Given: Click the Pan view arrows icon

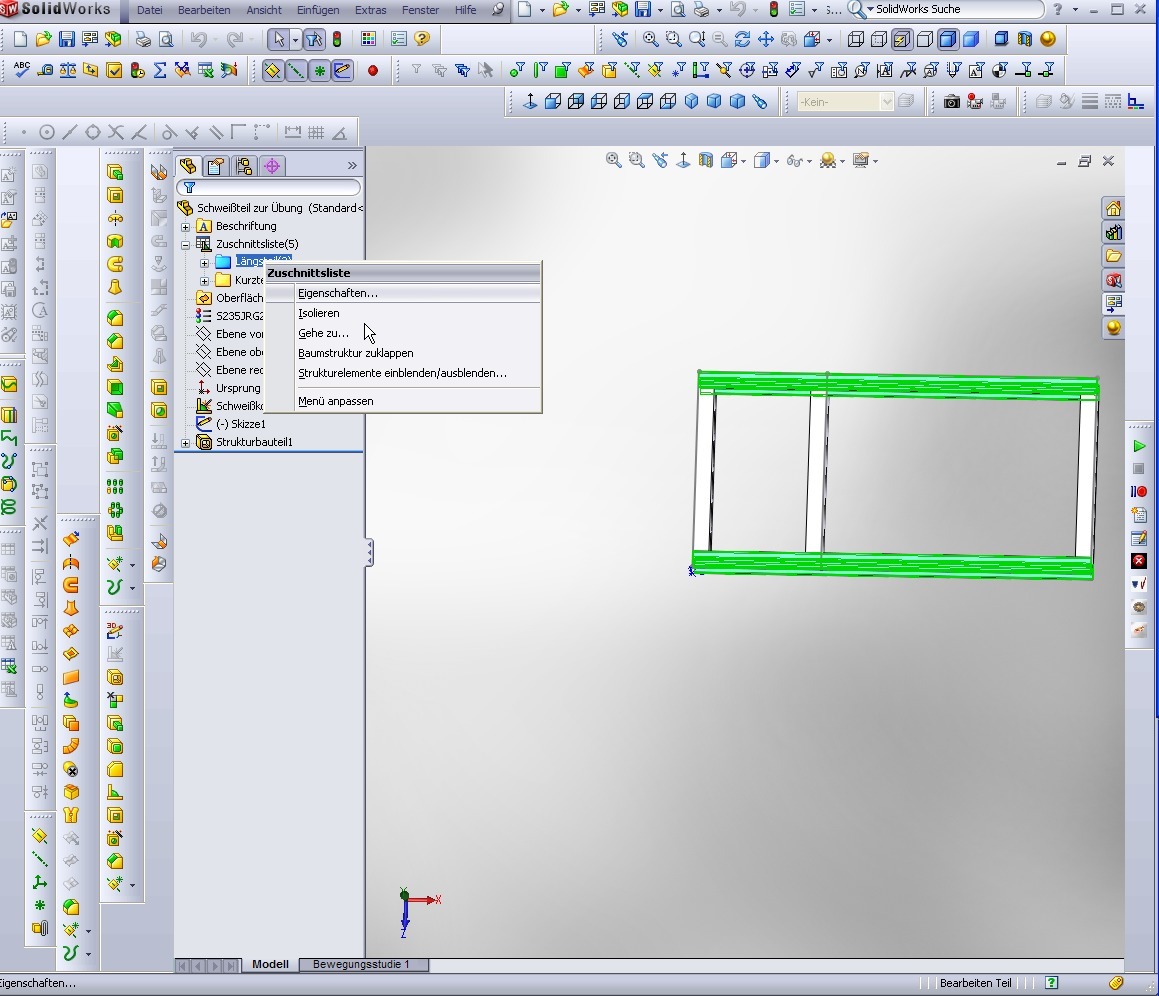Looking at the screenshot, I should coord(766,39).
